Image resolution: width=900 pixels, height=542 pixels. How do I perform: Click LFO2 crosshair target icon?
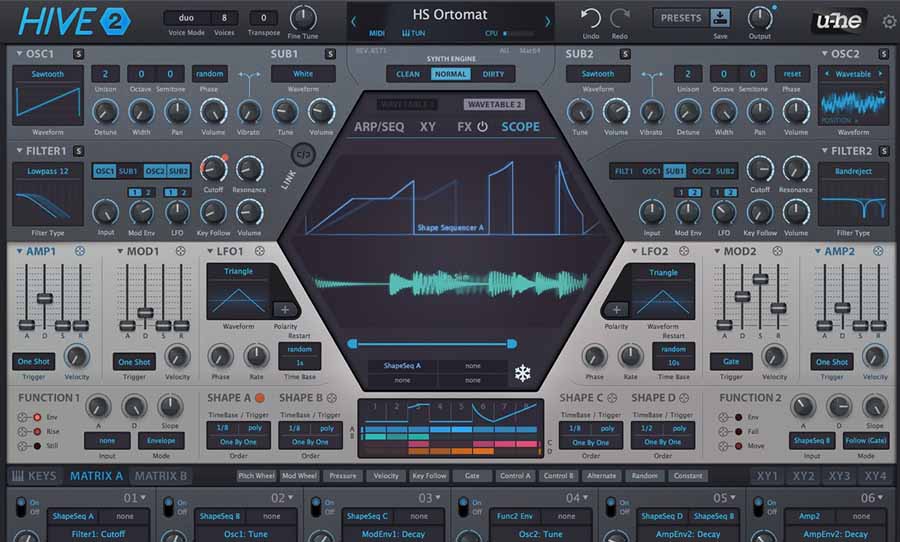point(684,251)
